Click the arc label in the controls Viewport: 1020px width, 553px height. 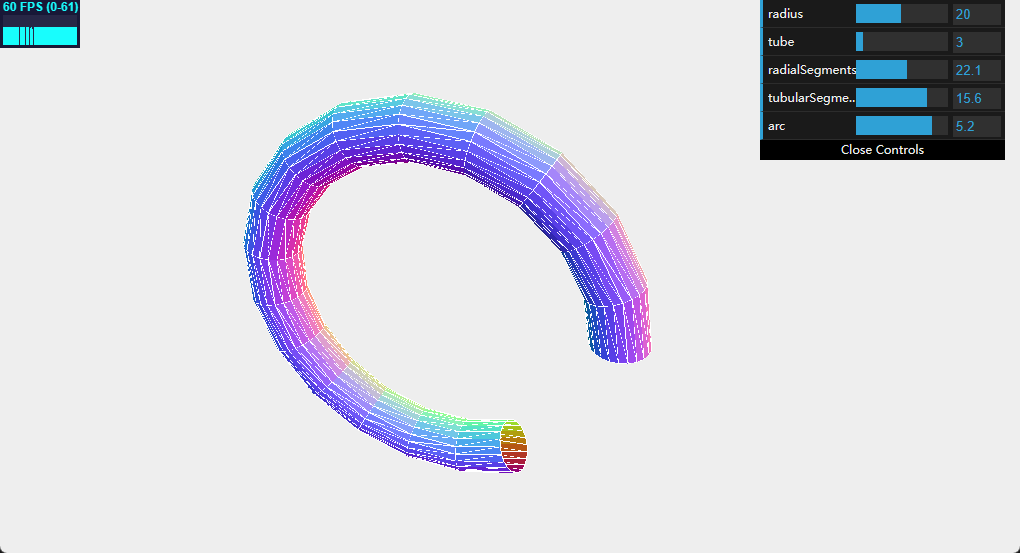tap(777, 126)
